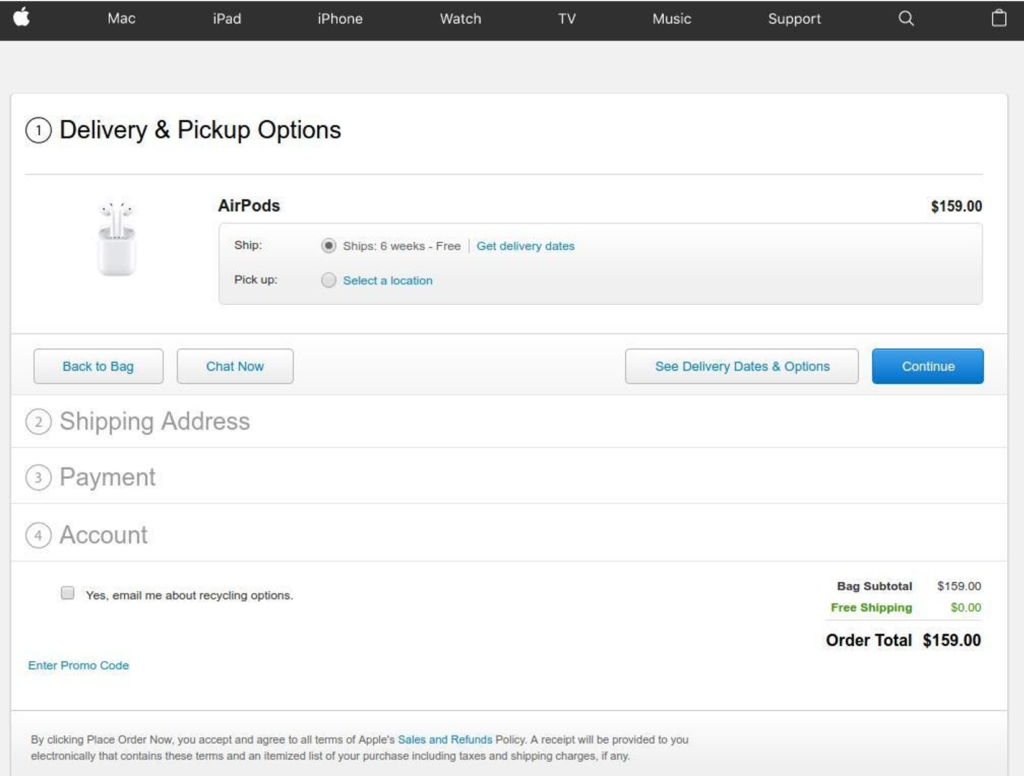Click See Delivery Dates & Options button
This screenshot has height=776, width=1024.
click(742, 366)
